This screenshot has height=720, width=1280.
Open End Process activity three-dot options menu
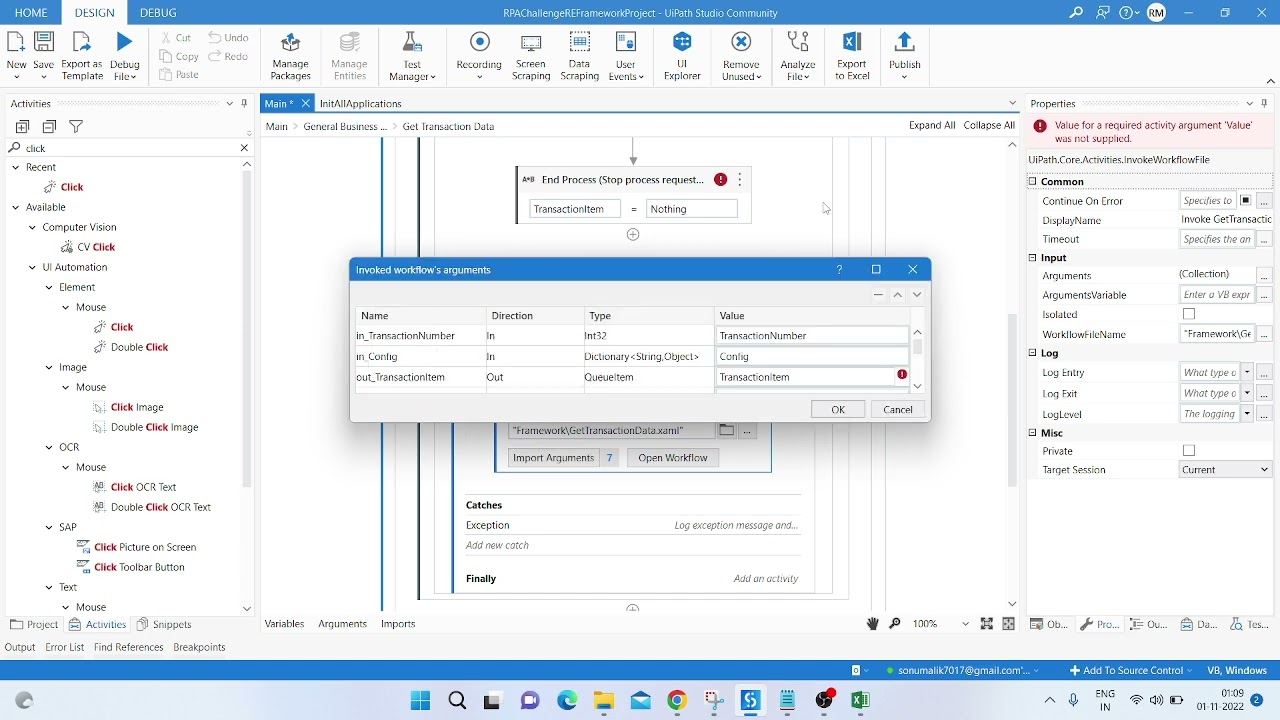[740, 180]
